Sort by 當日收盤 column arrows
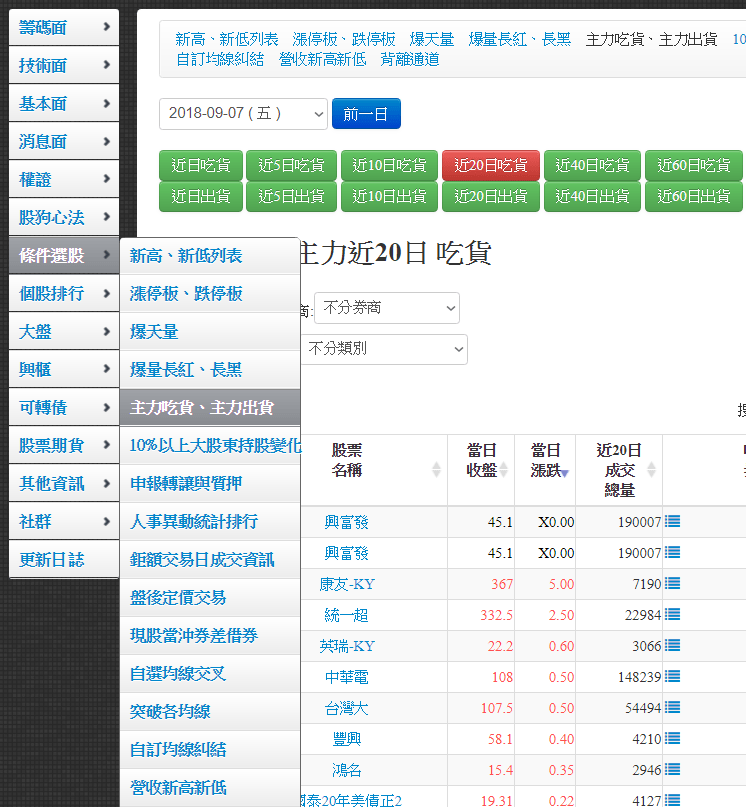Image resolution: width=746 pixels, height=807 pixels. tap(504, 470)
